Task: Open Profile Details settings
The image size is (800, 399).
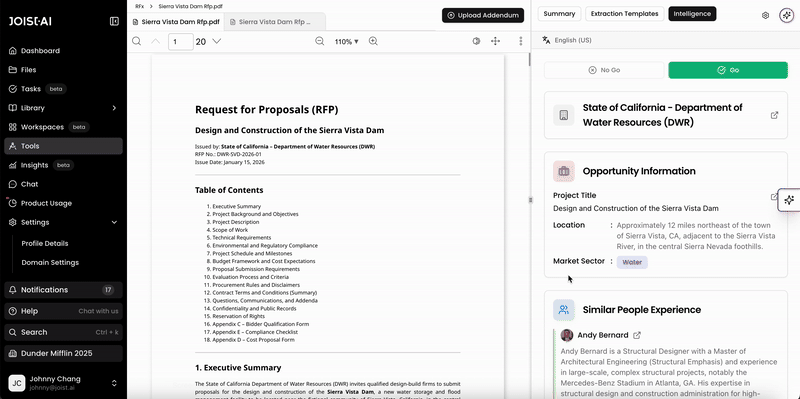Action: pos(45,243)
